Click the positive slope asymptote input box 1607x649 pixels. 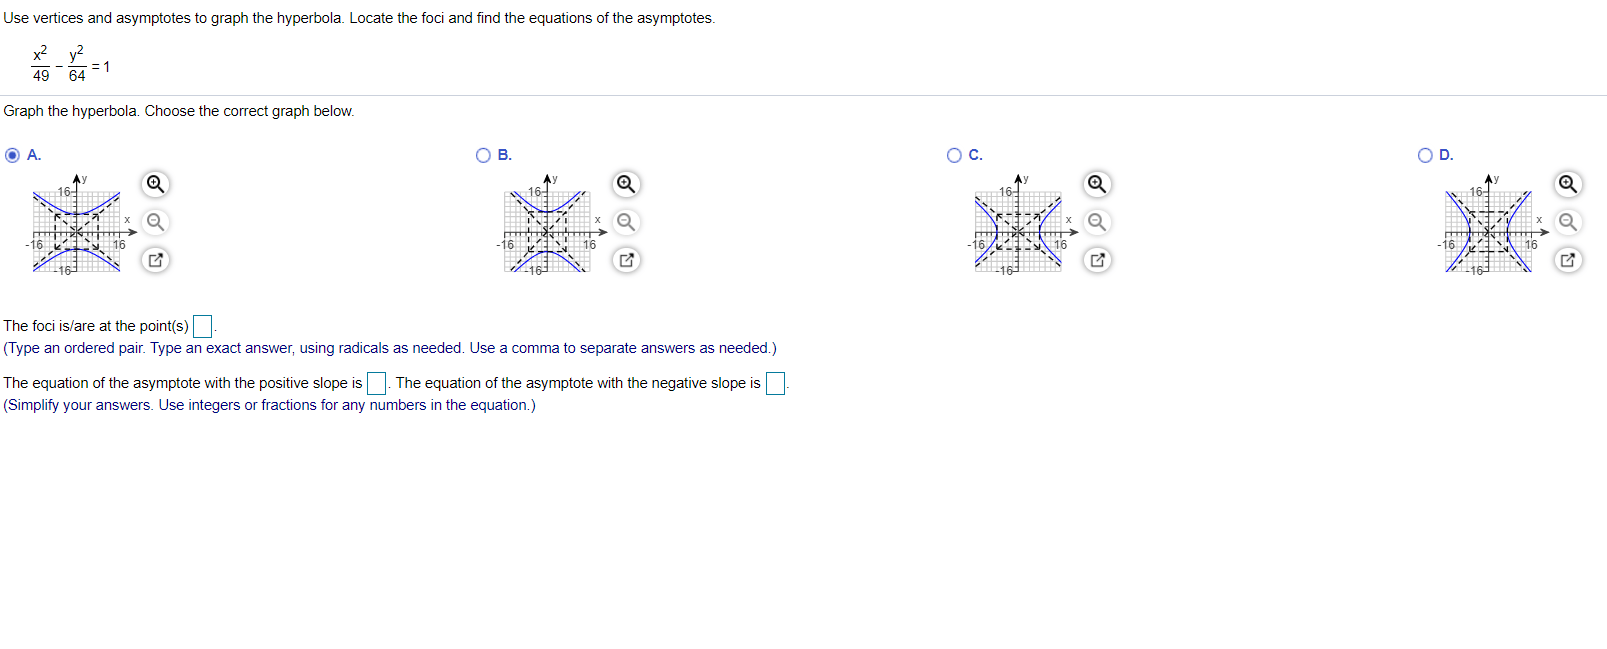[x=377, y=383]
